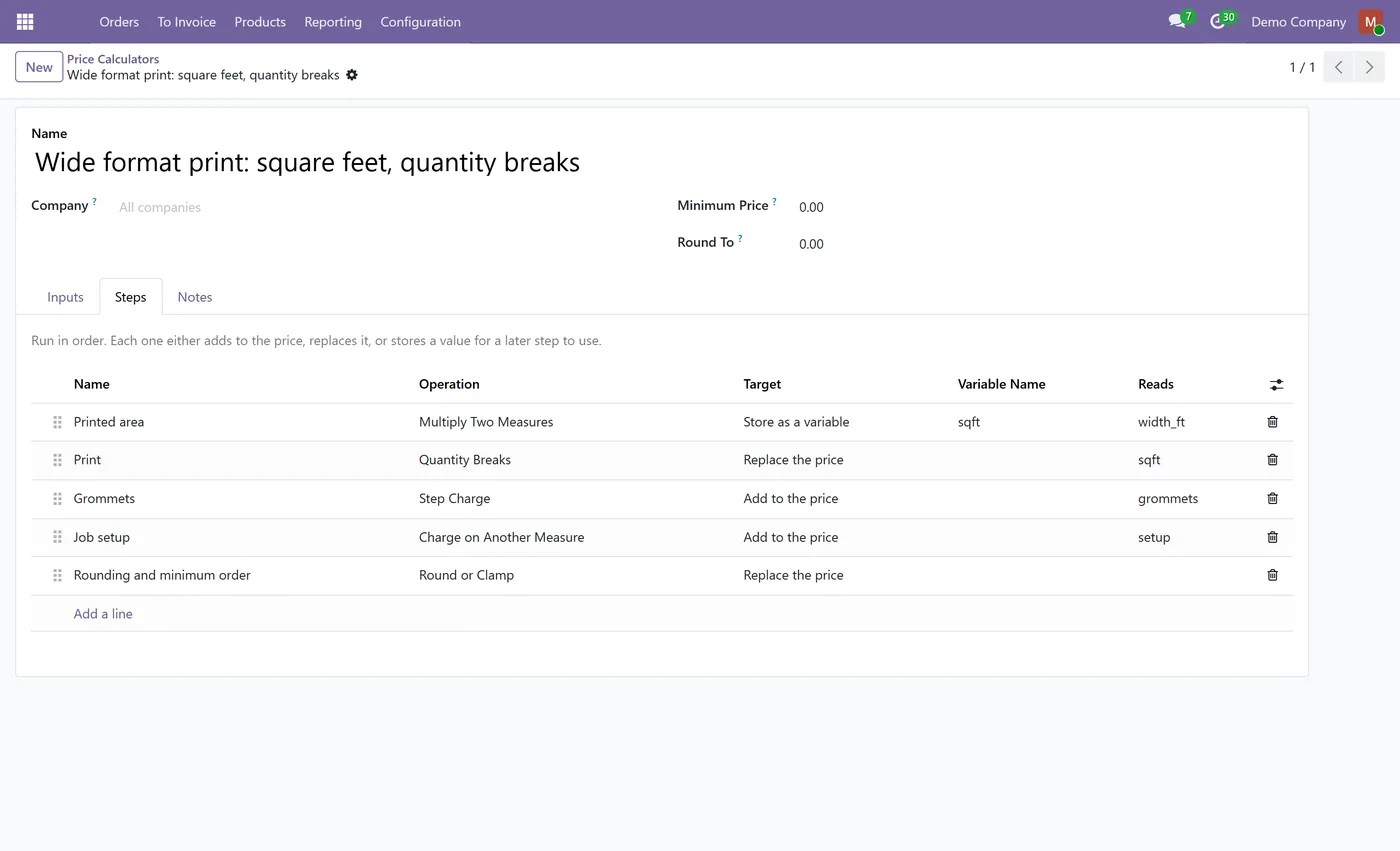Switch to the Inputs tab
Image resolution: width=1400 pixels, height=851 pixels.
[x=65, y=297]
